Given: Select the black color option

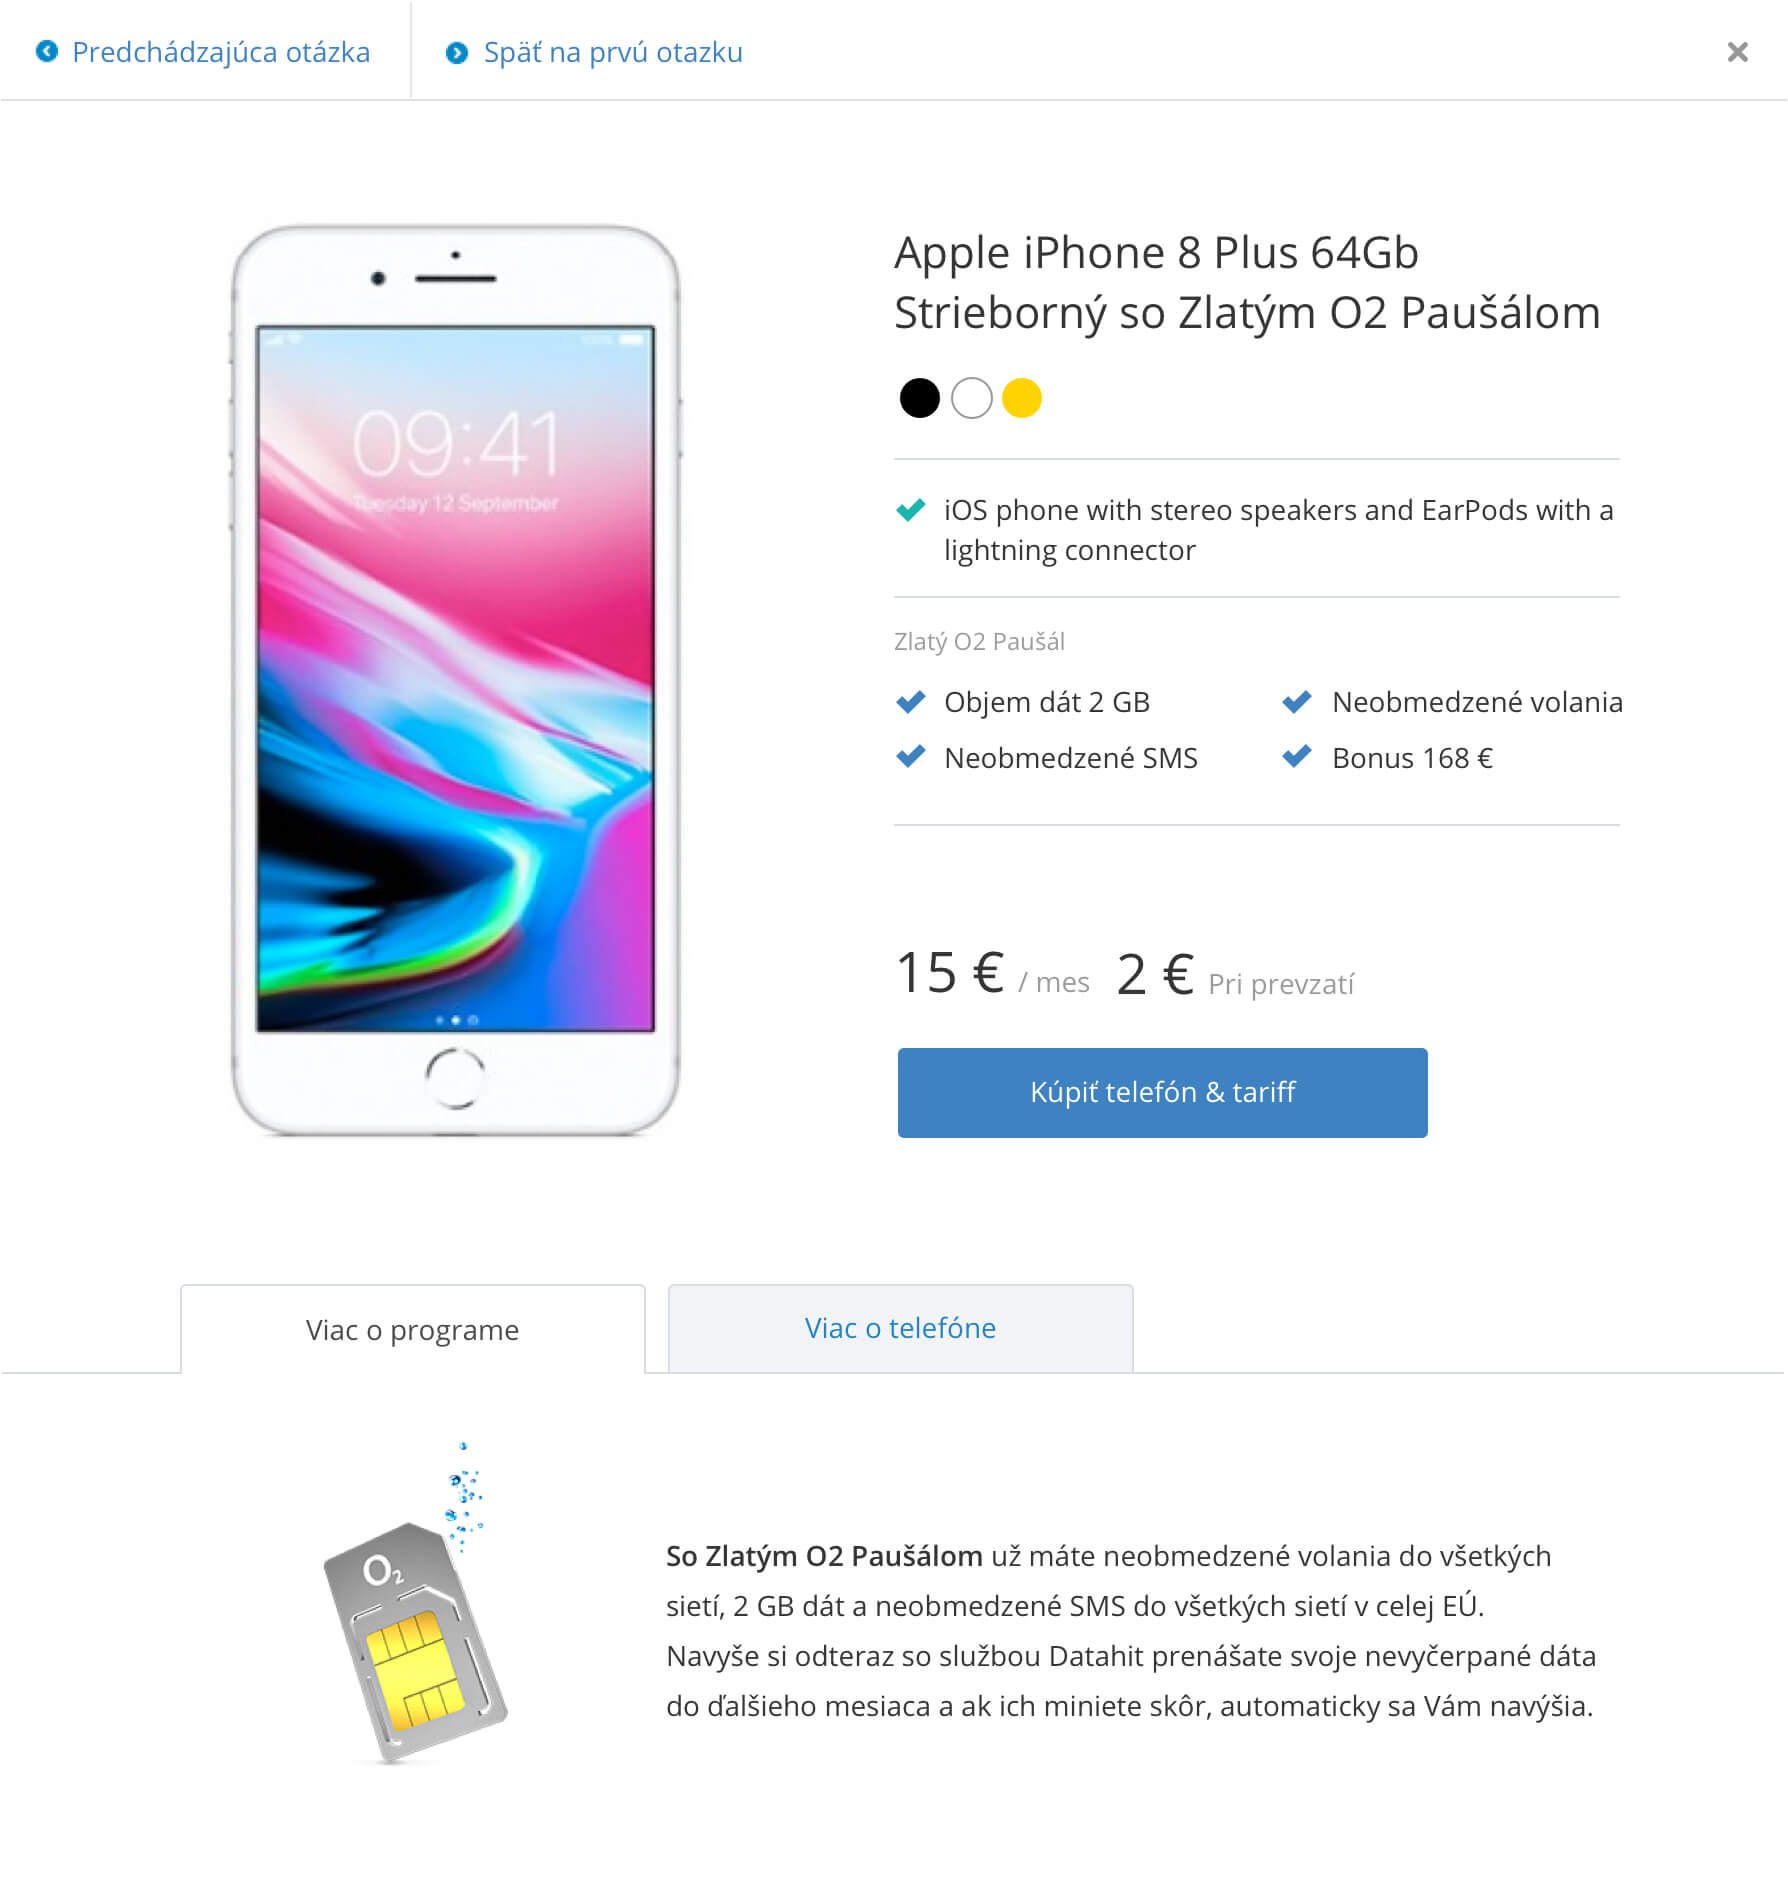Looking at the screenshot, I should point(919,398).
